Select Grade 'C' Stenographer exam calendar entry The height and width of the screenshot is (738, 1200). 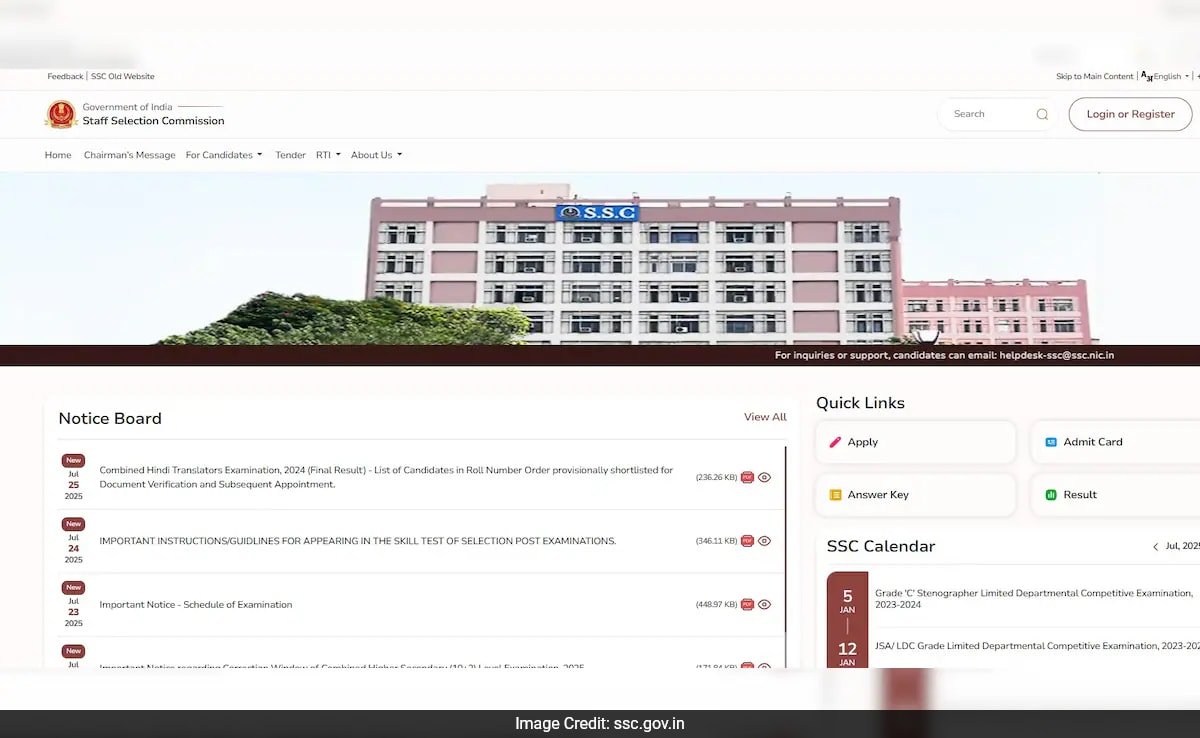[1034, 599]
